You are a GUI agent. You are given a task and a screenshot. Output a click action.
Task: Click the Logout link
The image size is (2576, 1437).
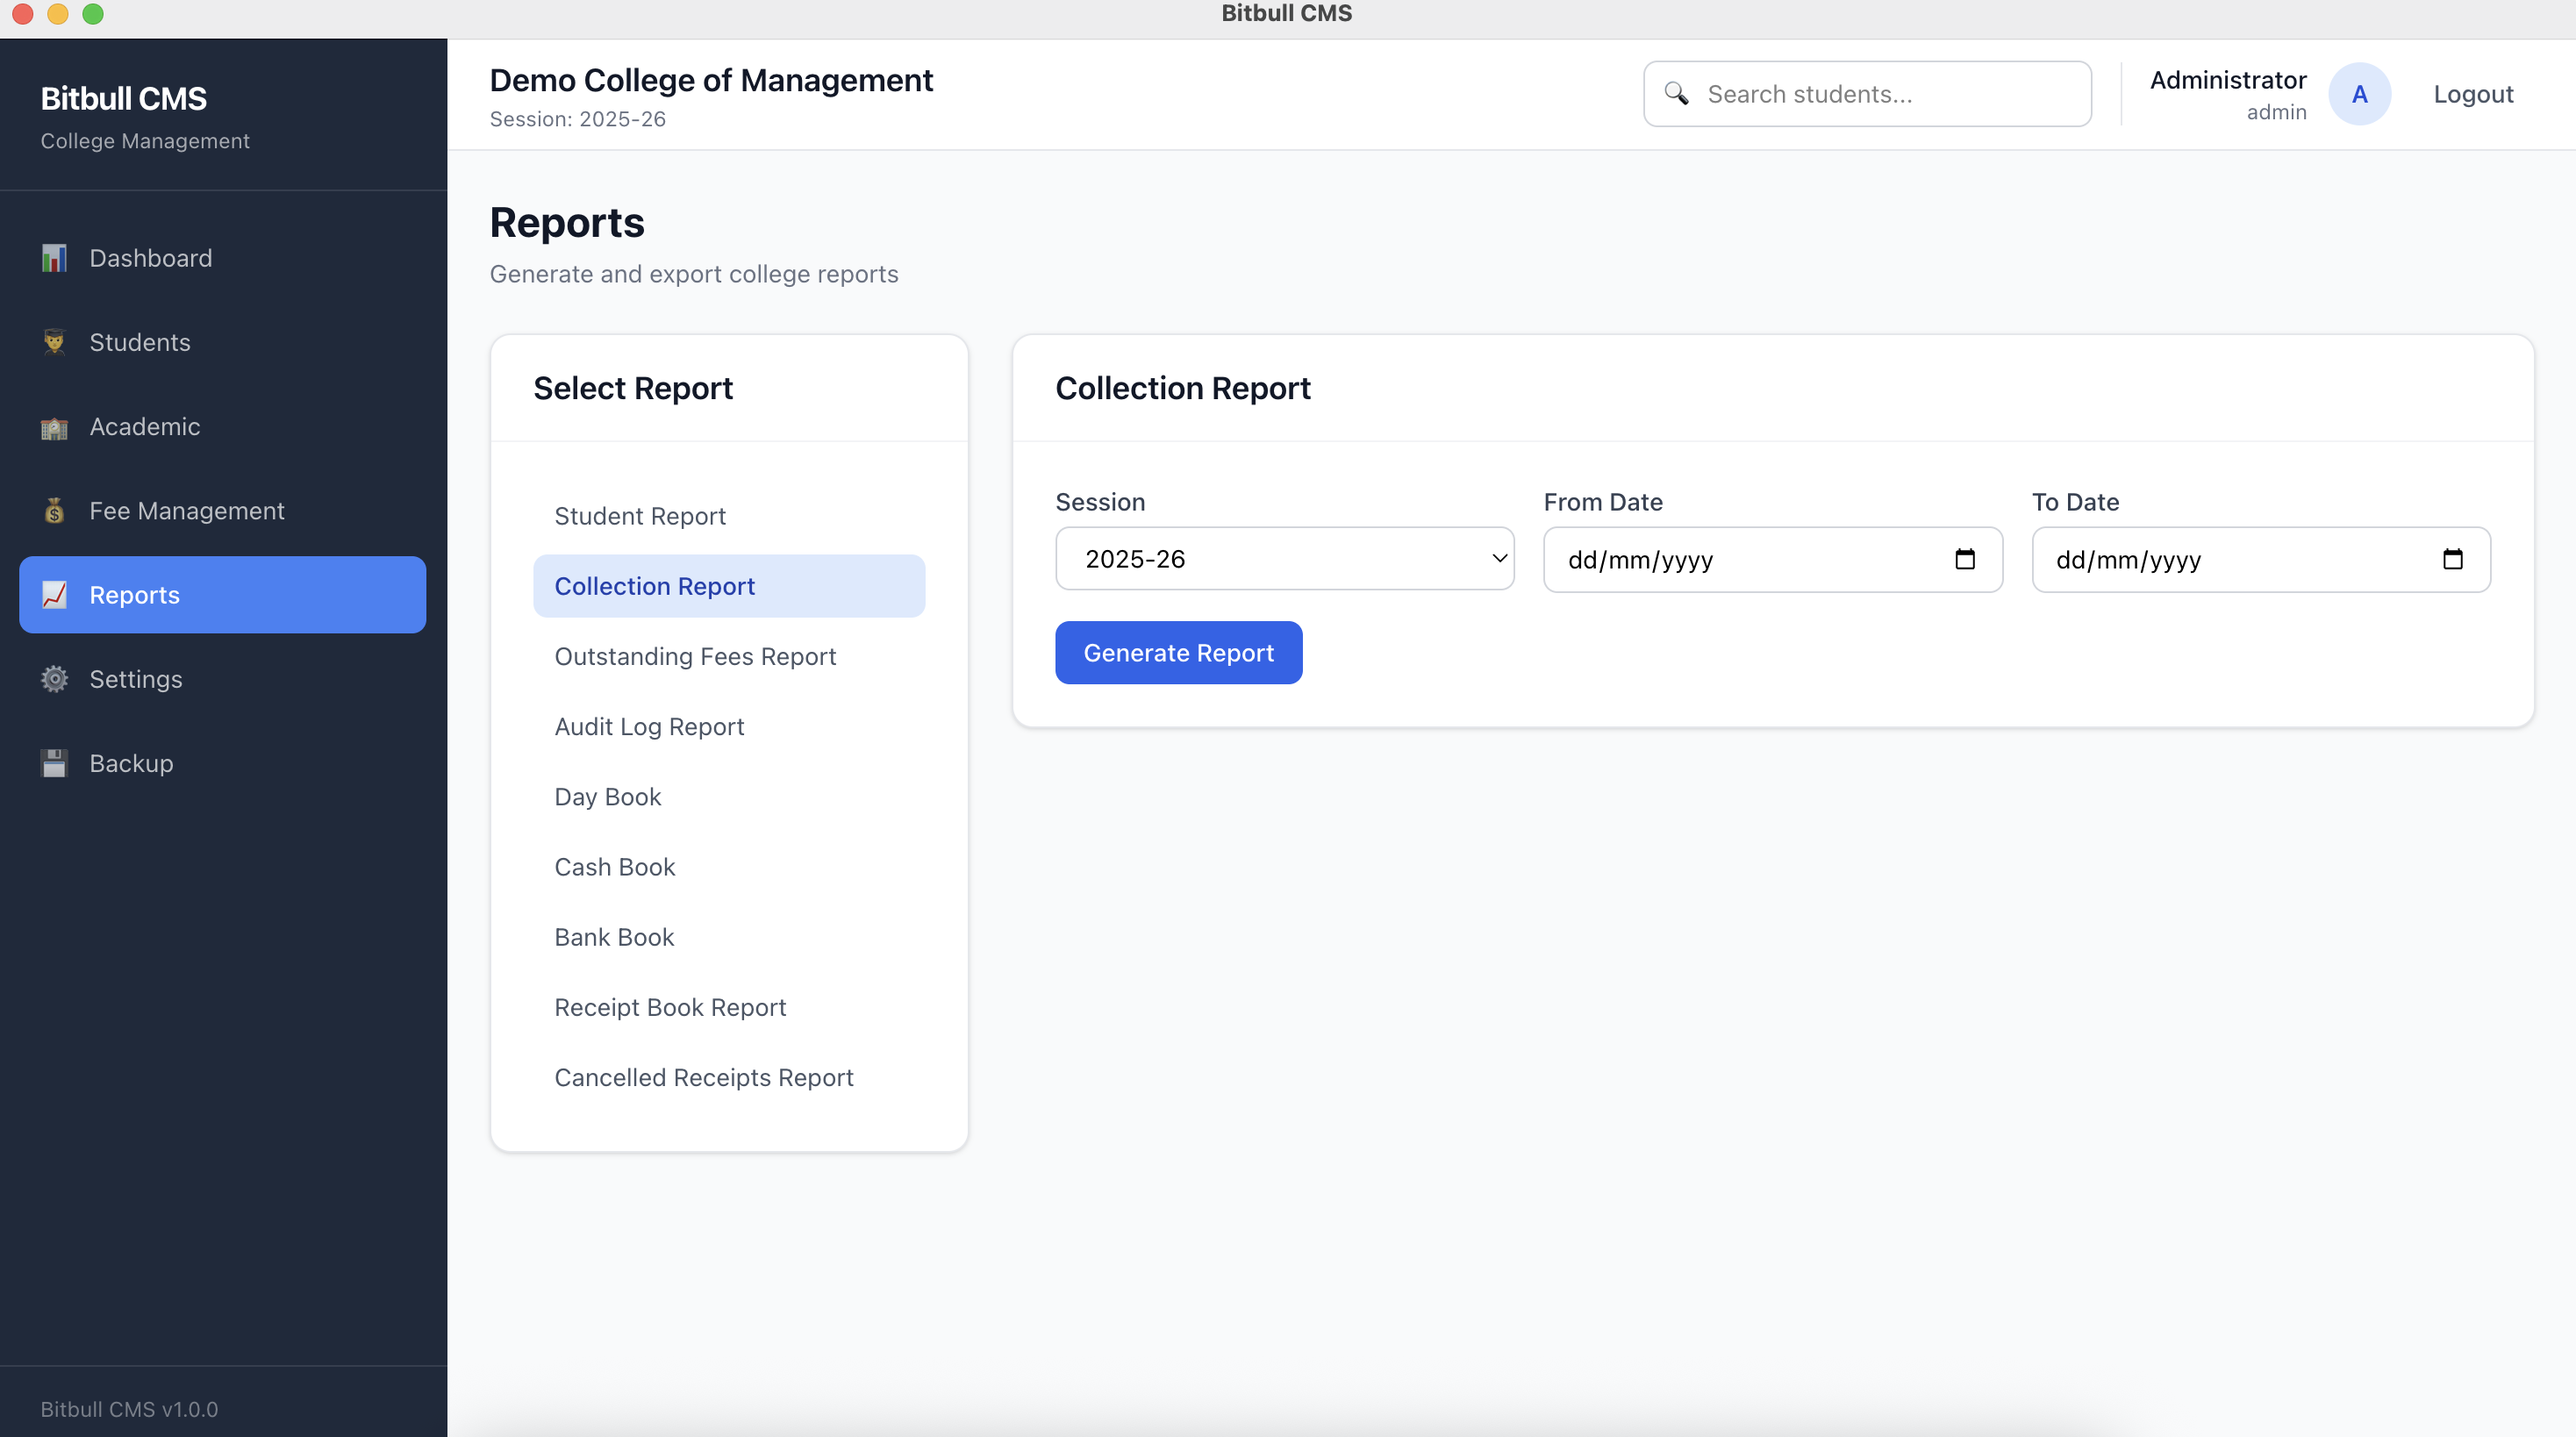tap(2473, 94)
